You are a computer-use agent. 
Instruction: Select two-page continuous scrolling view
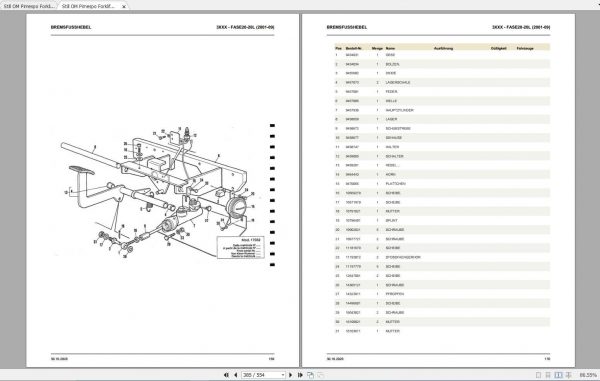coord(569,375)
